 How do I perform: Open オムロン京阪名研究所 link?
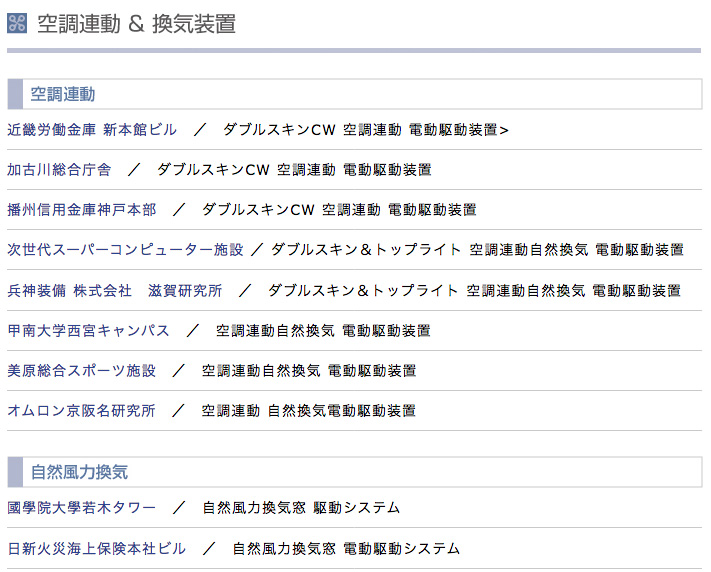82,411
